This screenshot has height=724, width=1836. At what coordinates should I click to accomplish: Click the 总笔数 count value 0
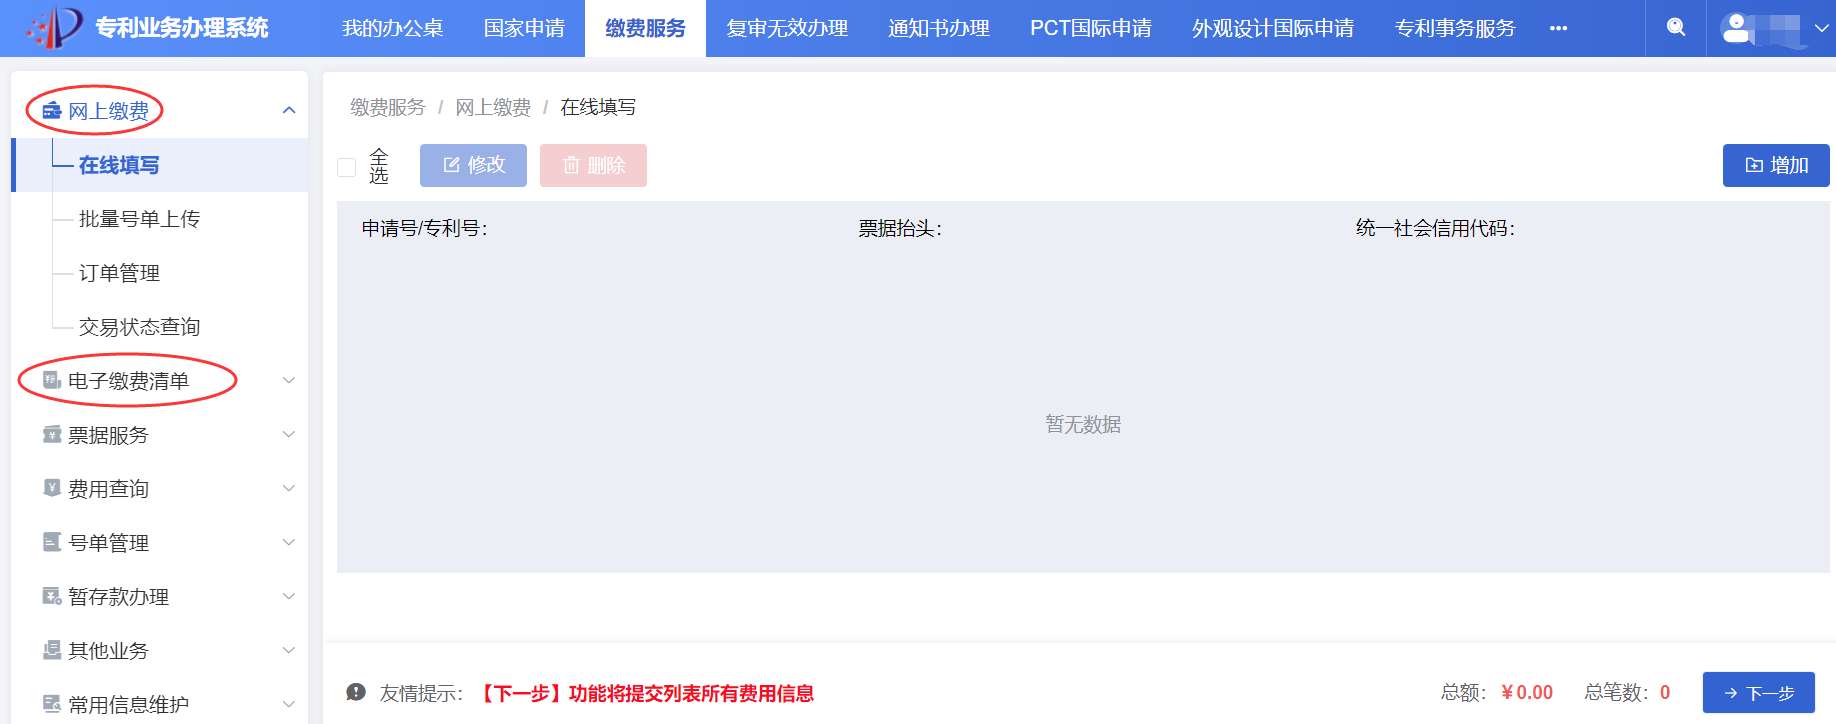[1665, 692]
